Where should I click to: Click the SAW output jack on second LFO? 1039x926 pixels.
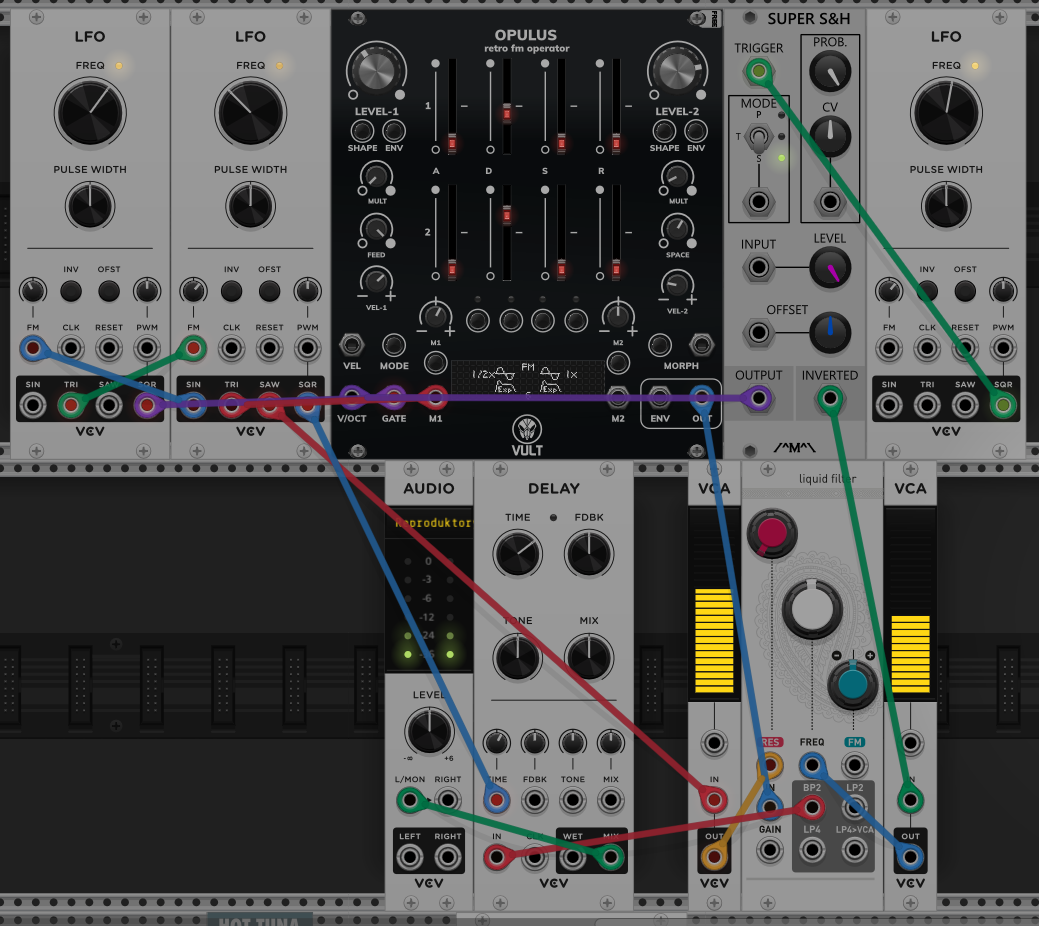click(x=269, y=405)
